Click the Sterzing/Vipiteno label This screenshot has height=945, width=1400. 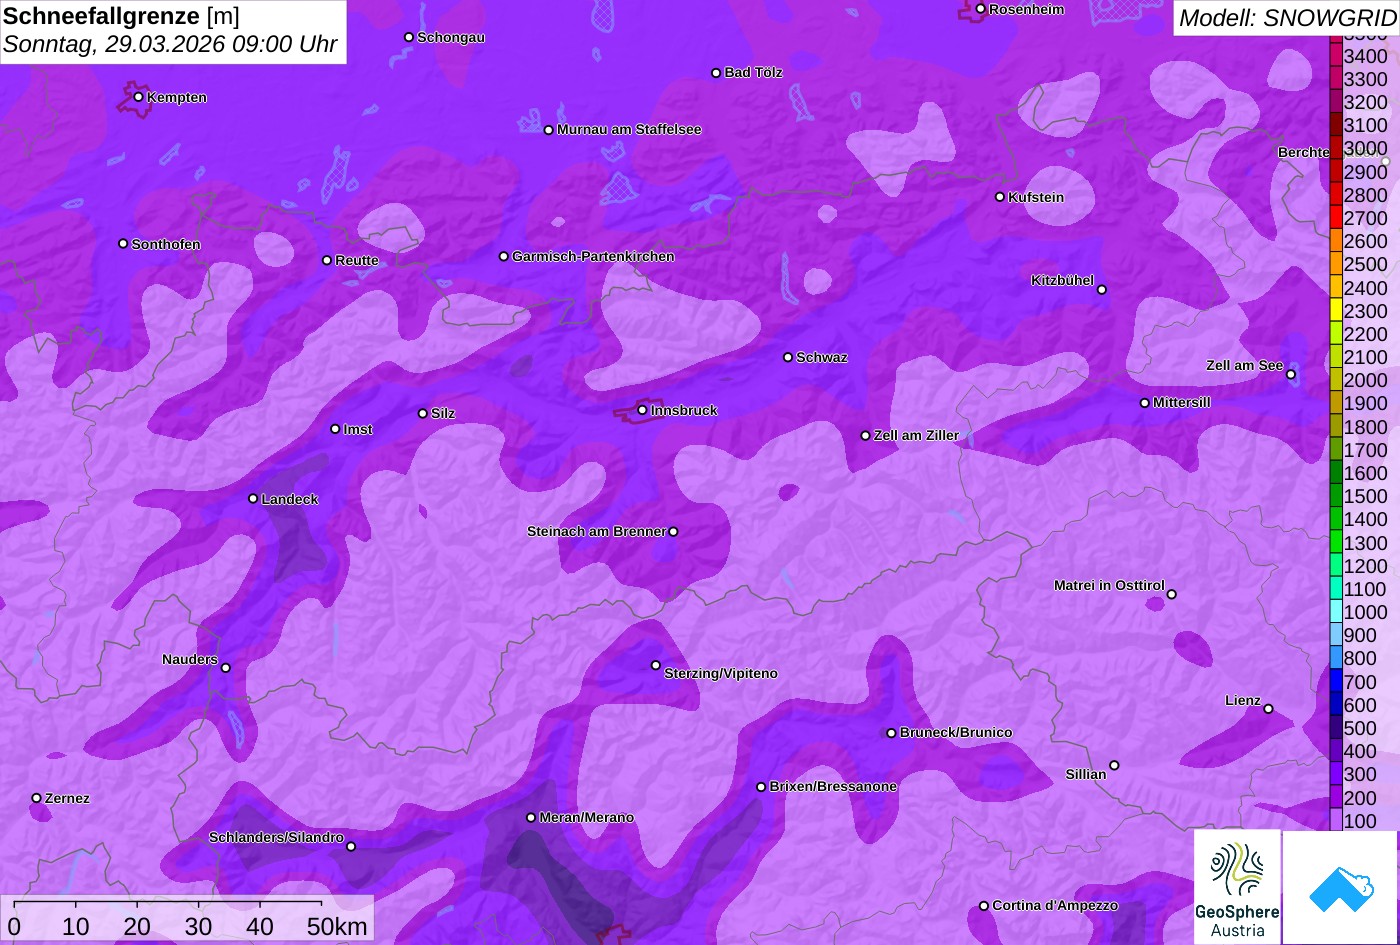tap(721, 673)
